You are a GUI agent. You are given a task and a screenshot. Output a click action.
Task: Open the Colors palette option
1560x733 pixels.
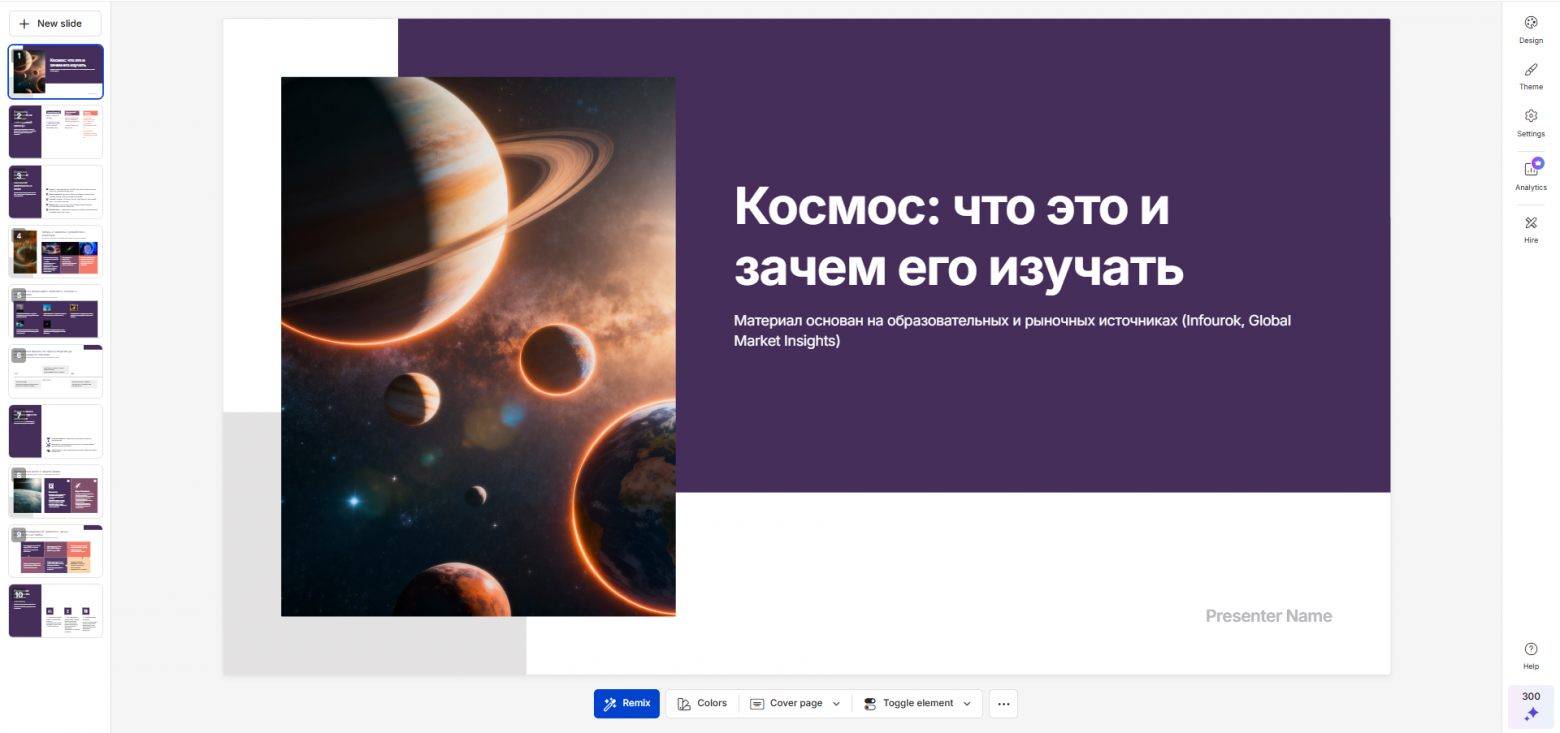[702, 703]
